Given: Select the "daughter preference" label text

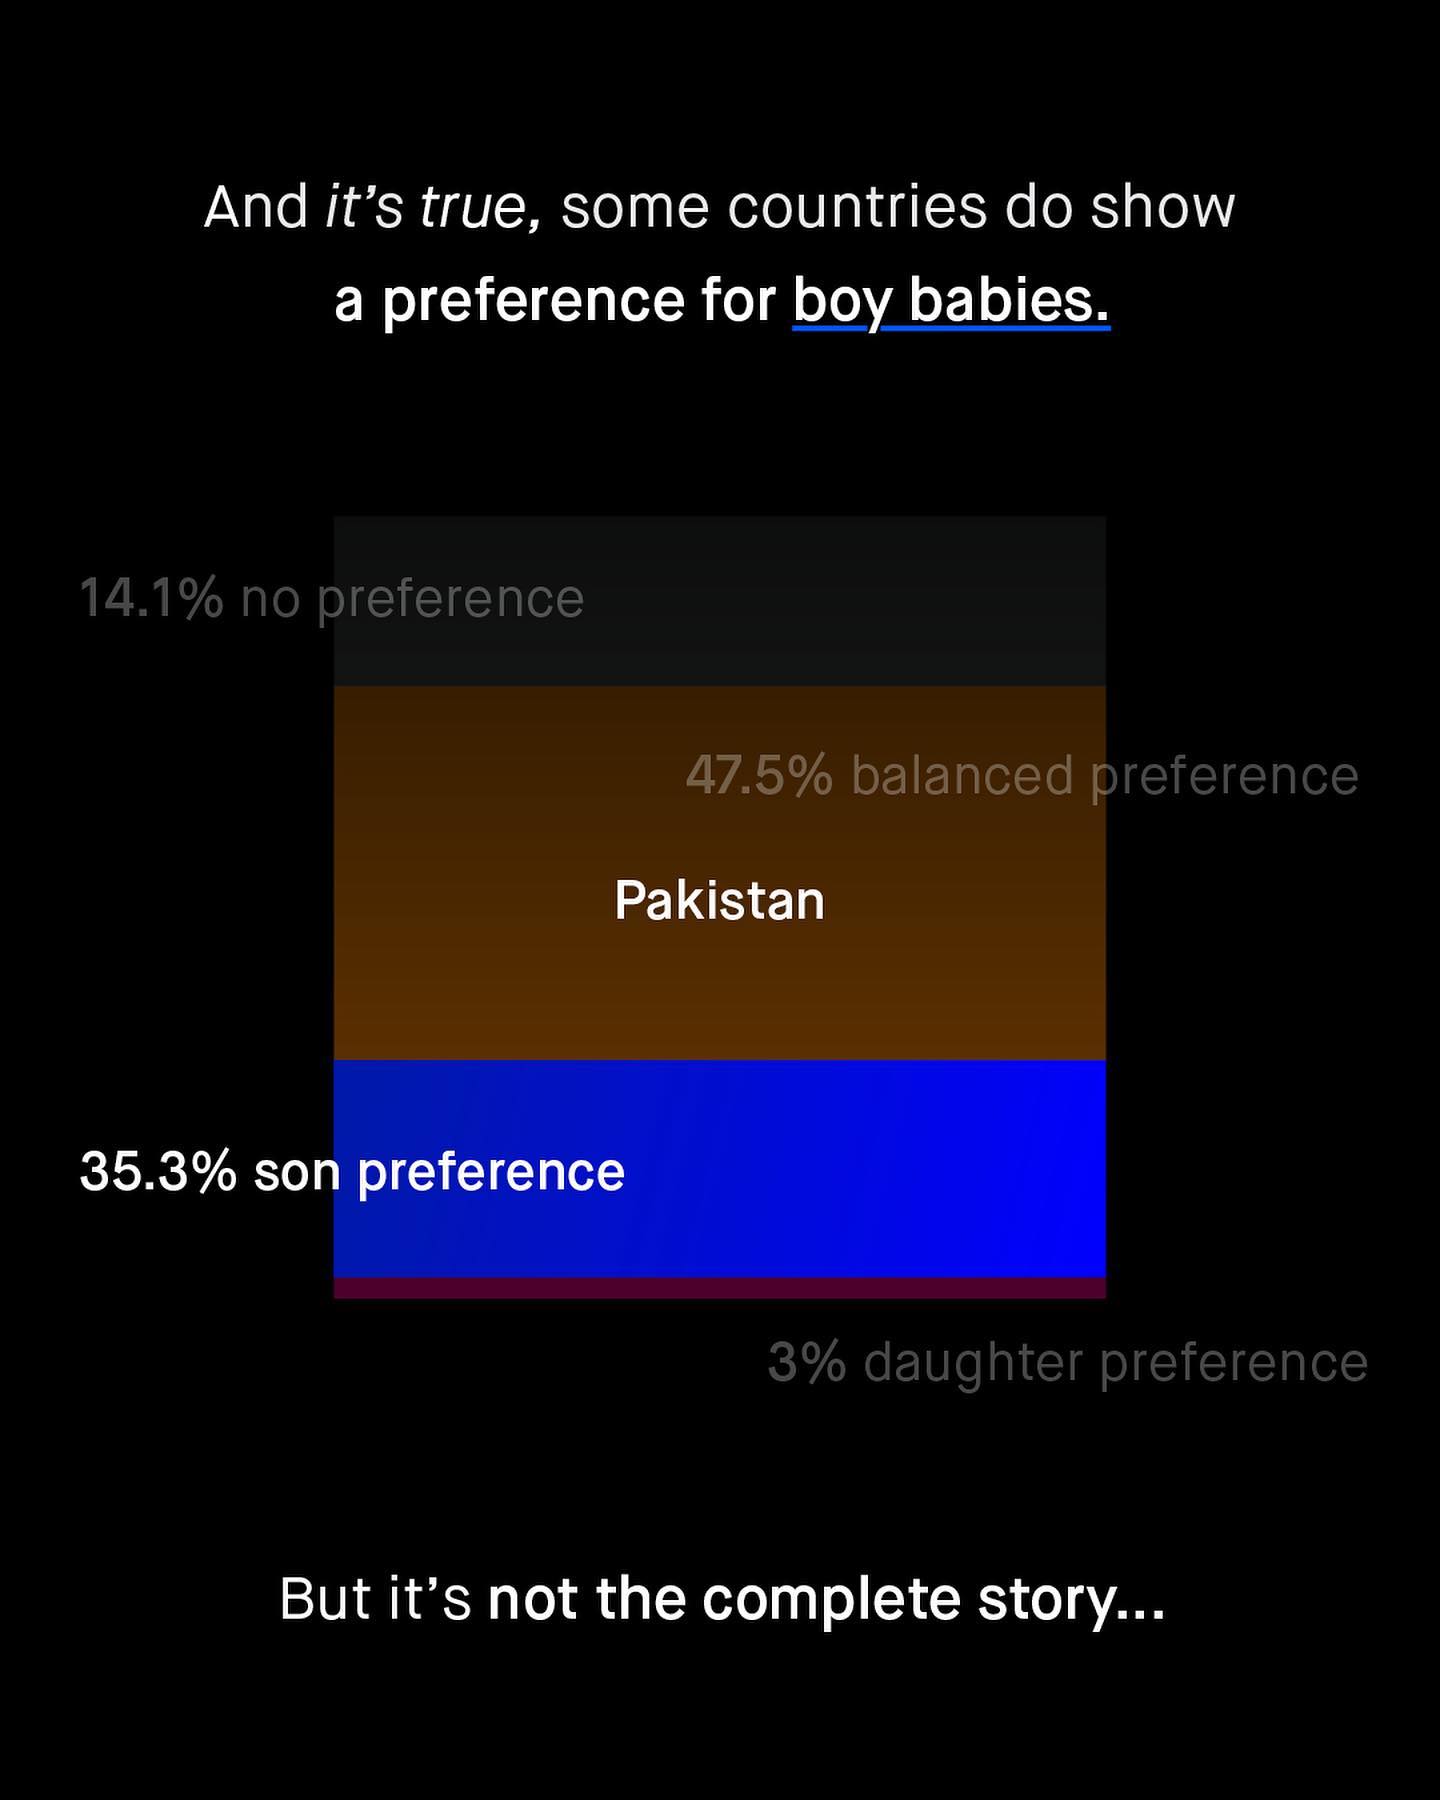Looking at the screenshot, I should tap(1115, 1362).
